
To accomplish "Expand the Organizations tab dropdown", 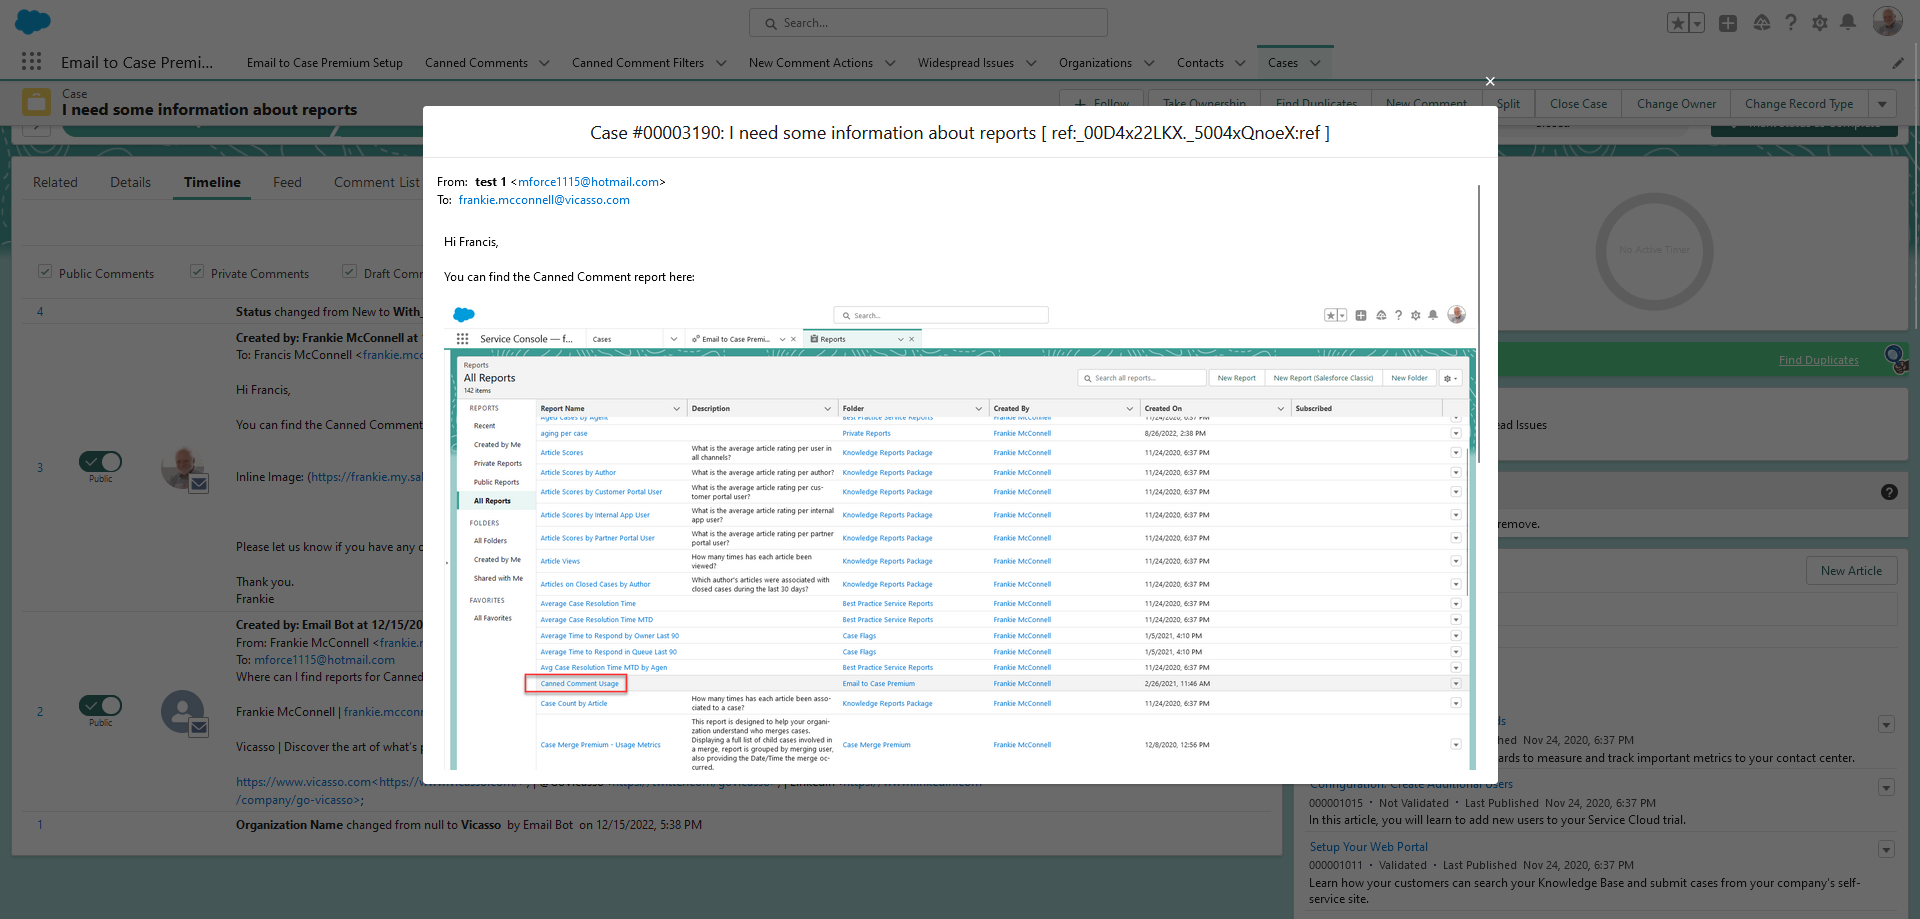I will tap(1149, 63).
